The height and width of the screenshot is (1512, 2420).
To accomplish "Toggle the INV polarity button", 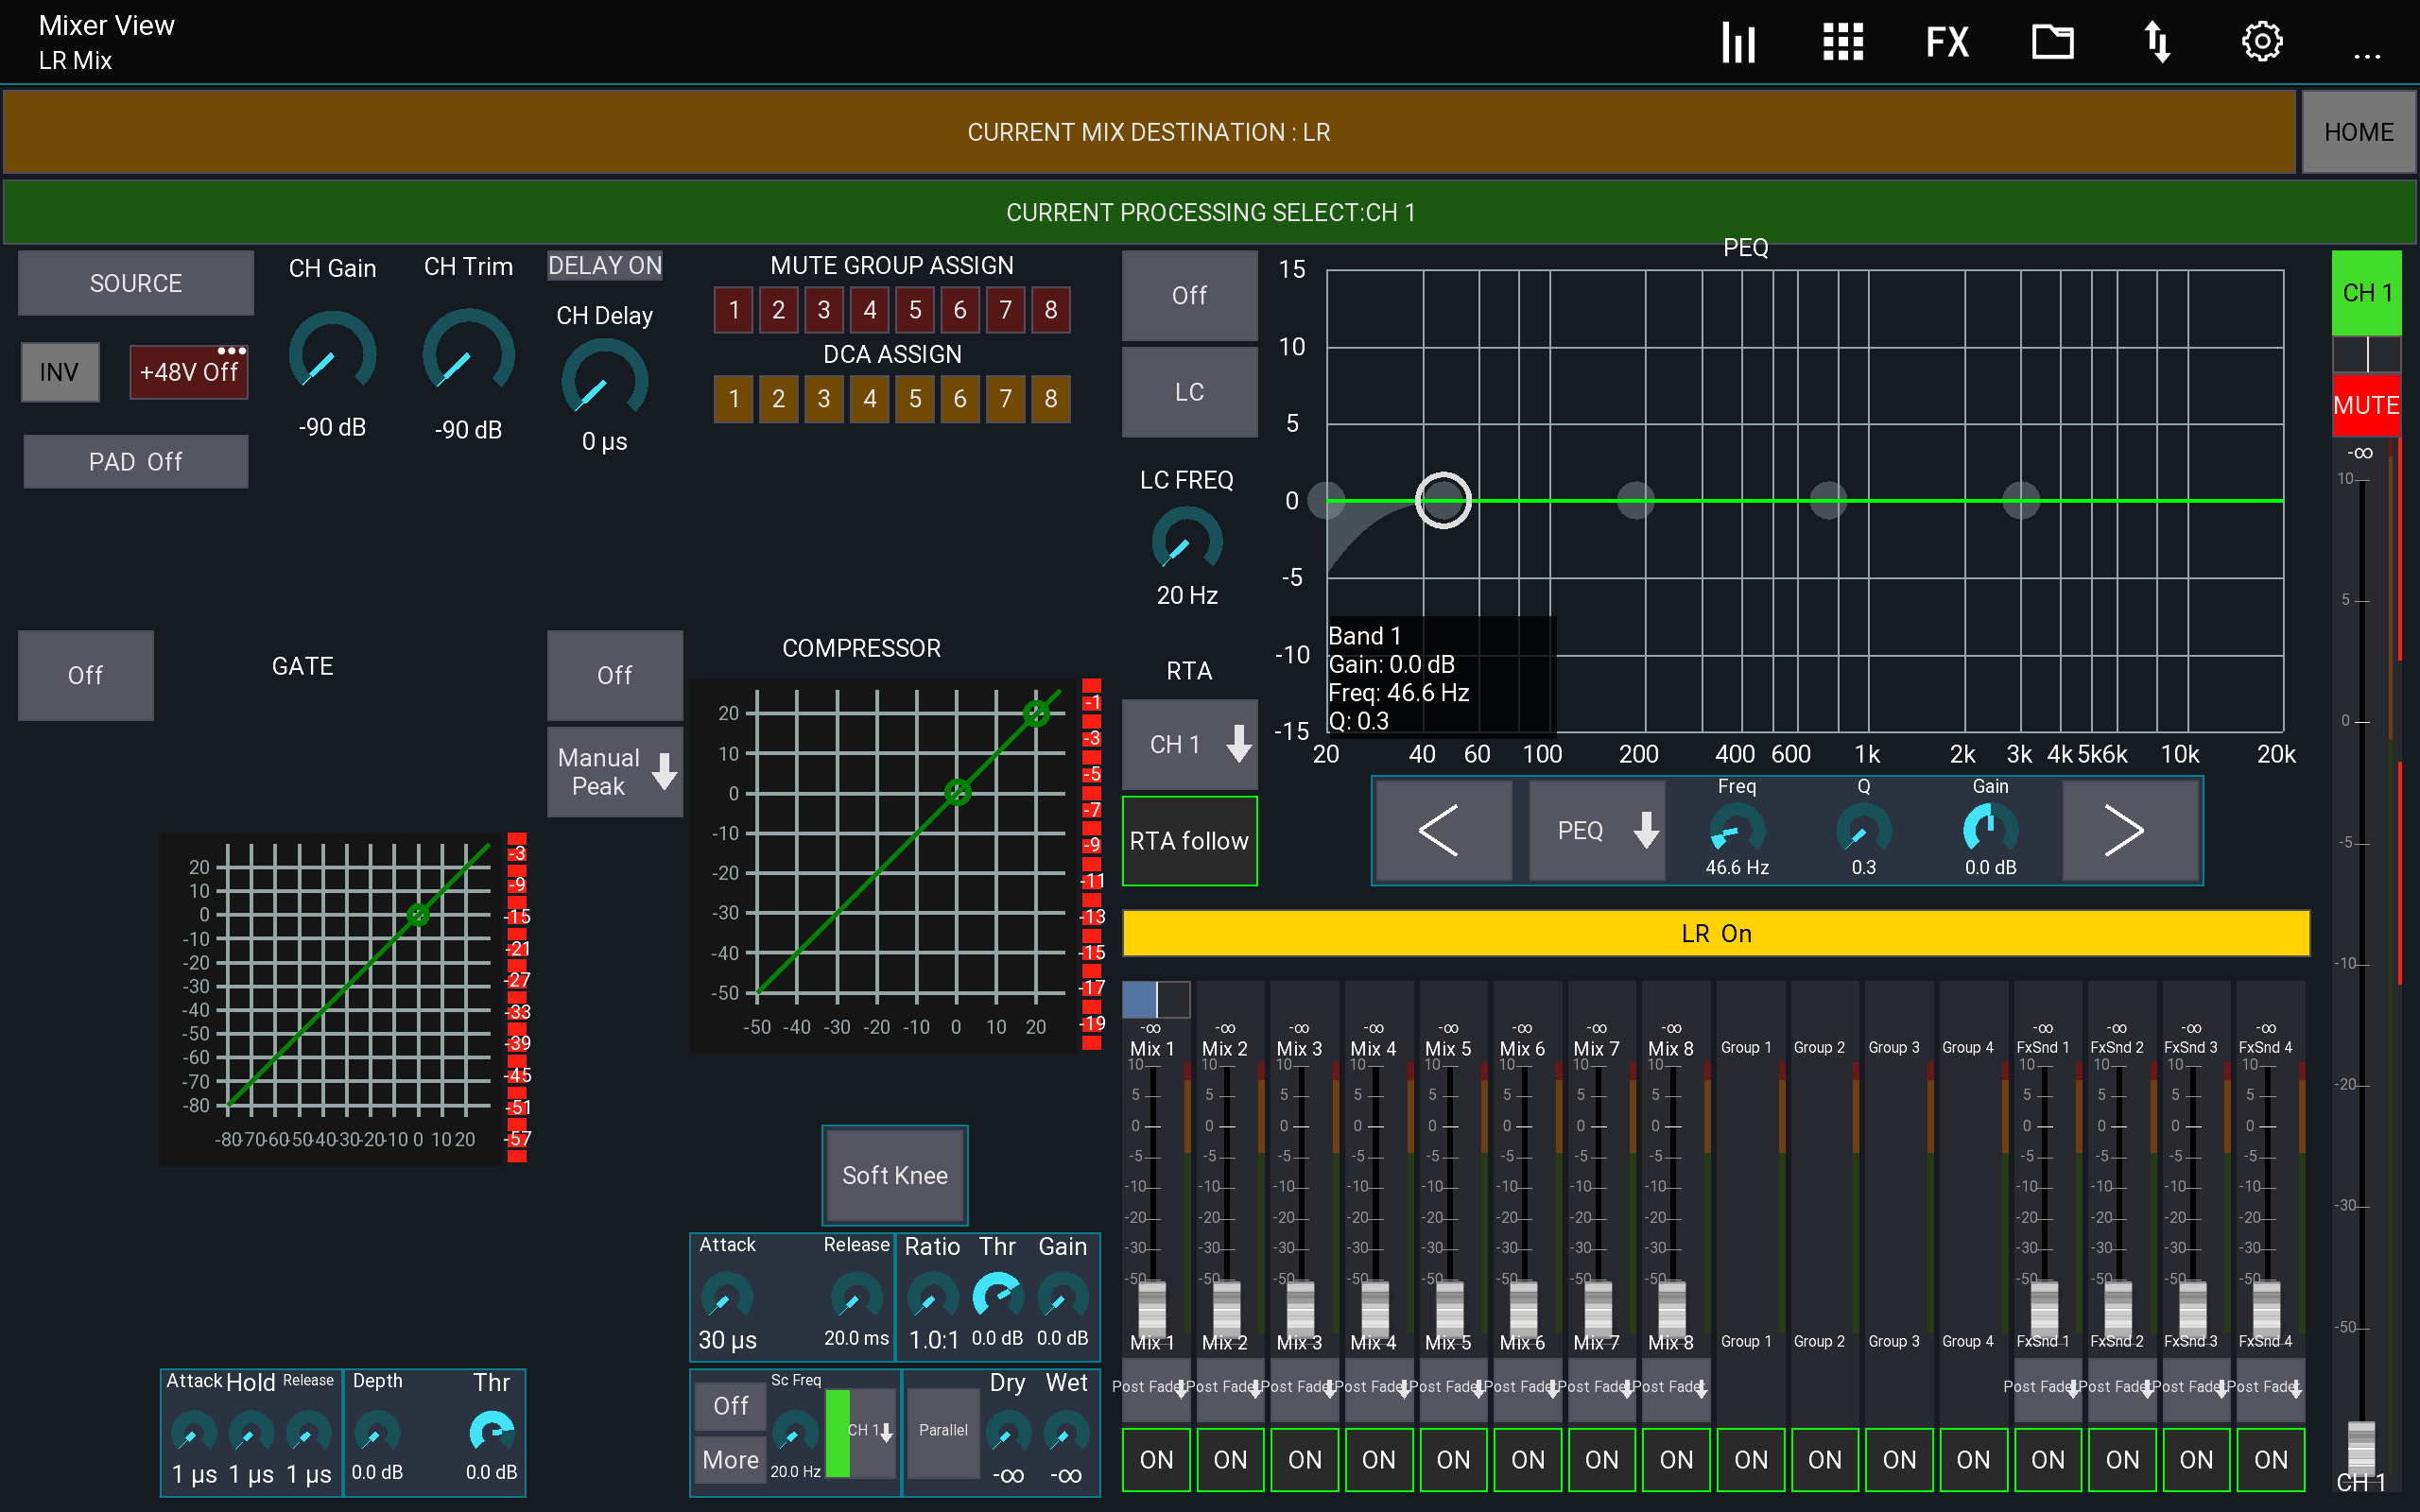I will click(59, 372).
